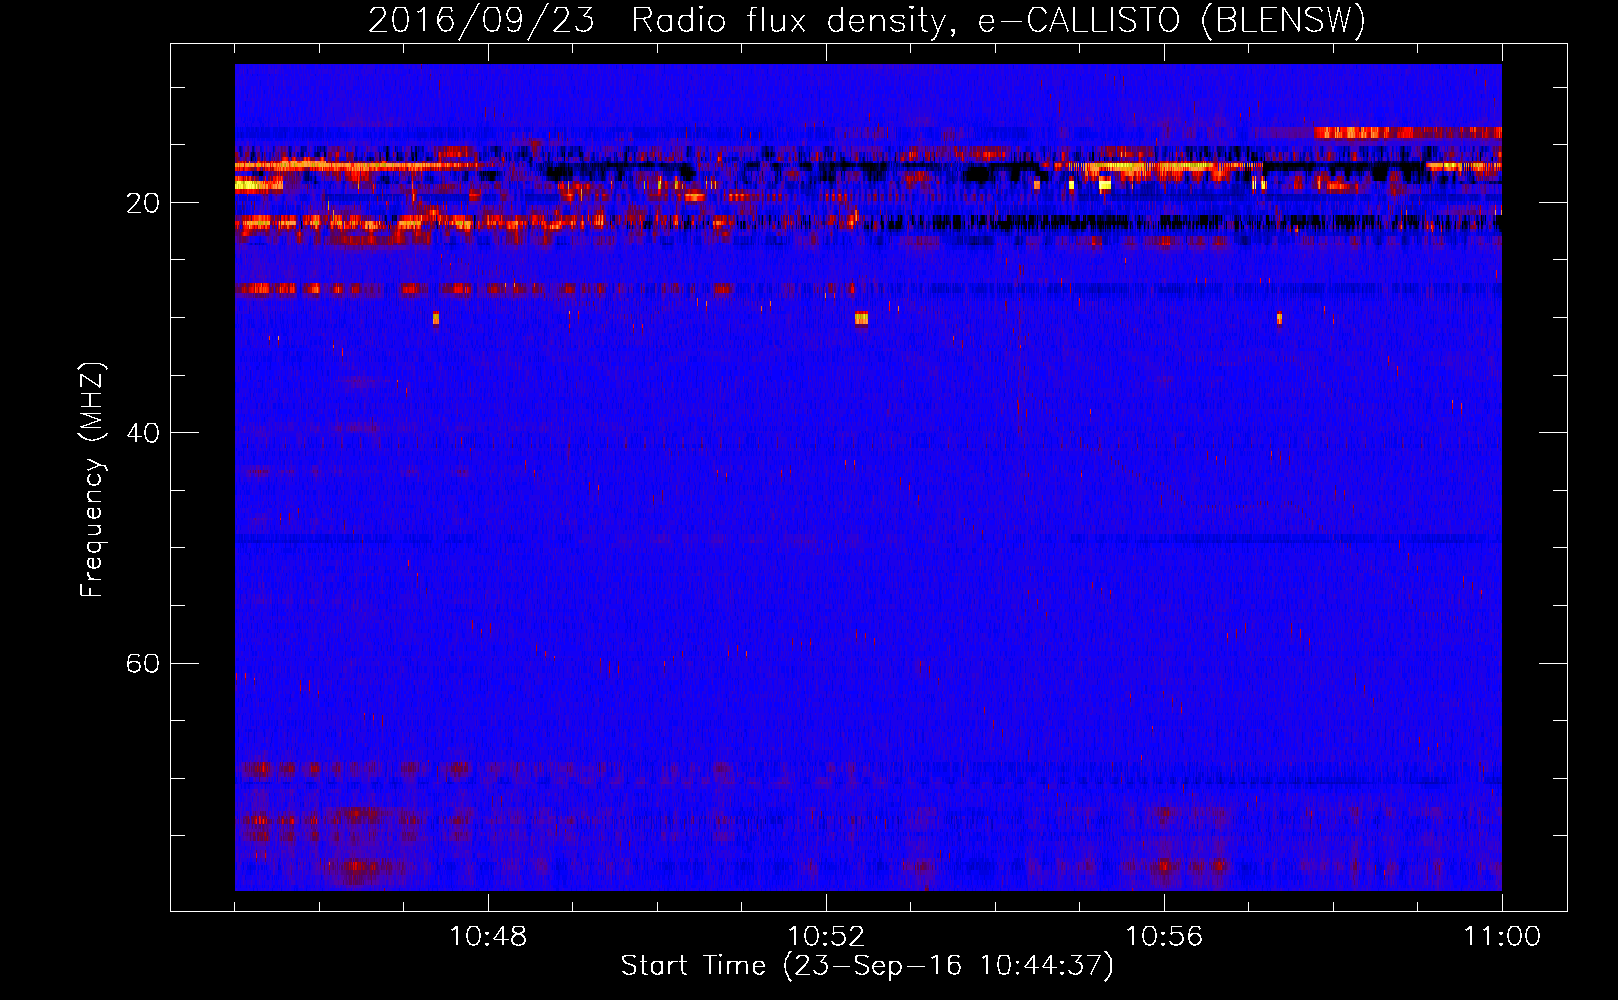This screenshot has height=1000, width=1618.
Task: Click the 20 MHz frequency tick label
Action: click(x=142, y=204)
